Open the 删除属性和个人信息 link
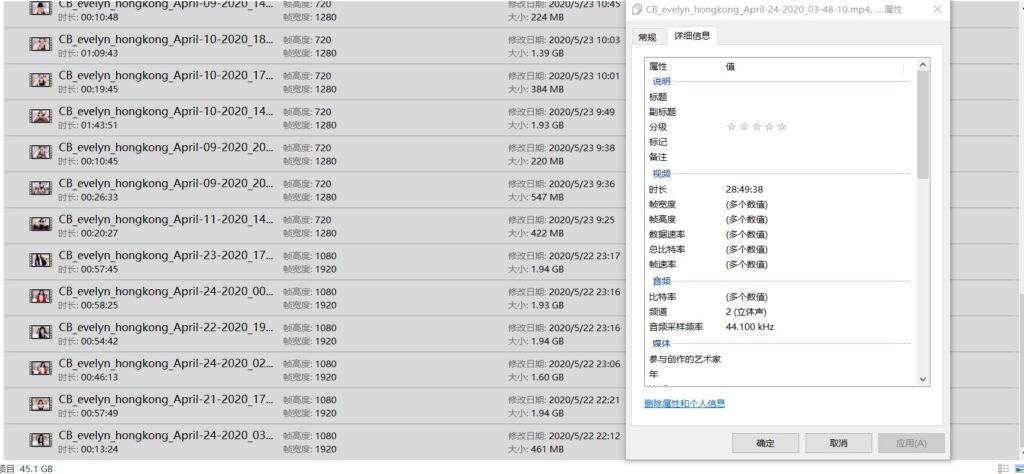The width and height of the screenshot is (1024, 474). pos(684,403)
